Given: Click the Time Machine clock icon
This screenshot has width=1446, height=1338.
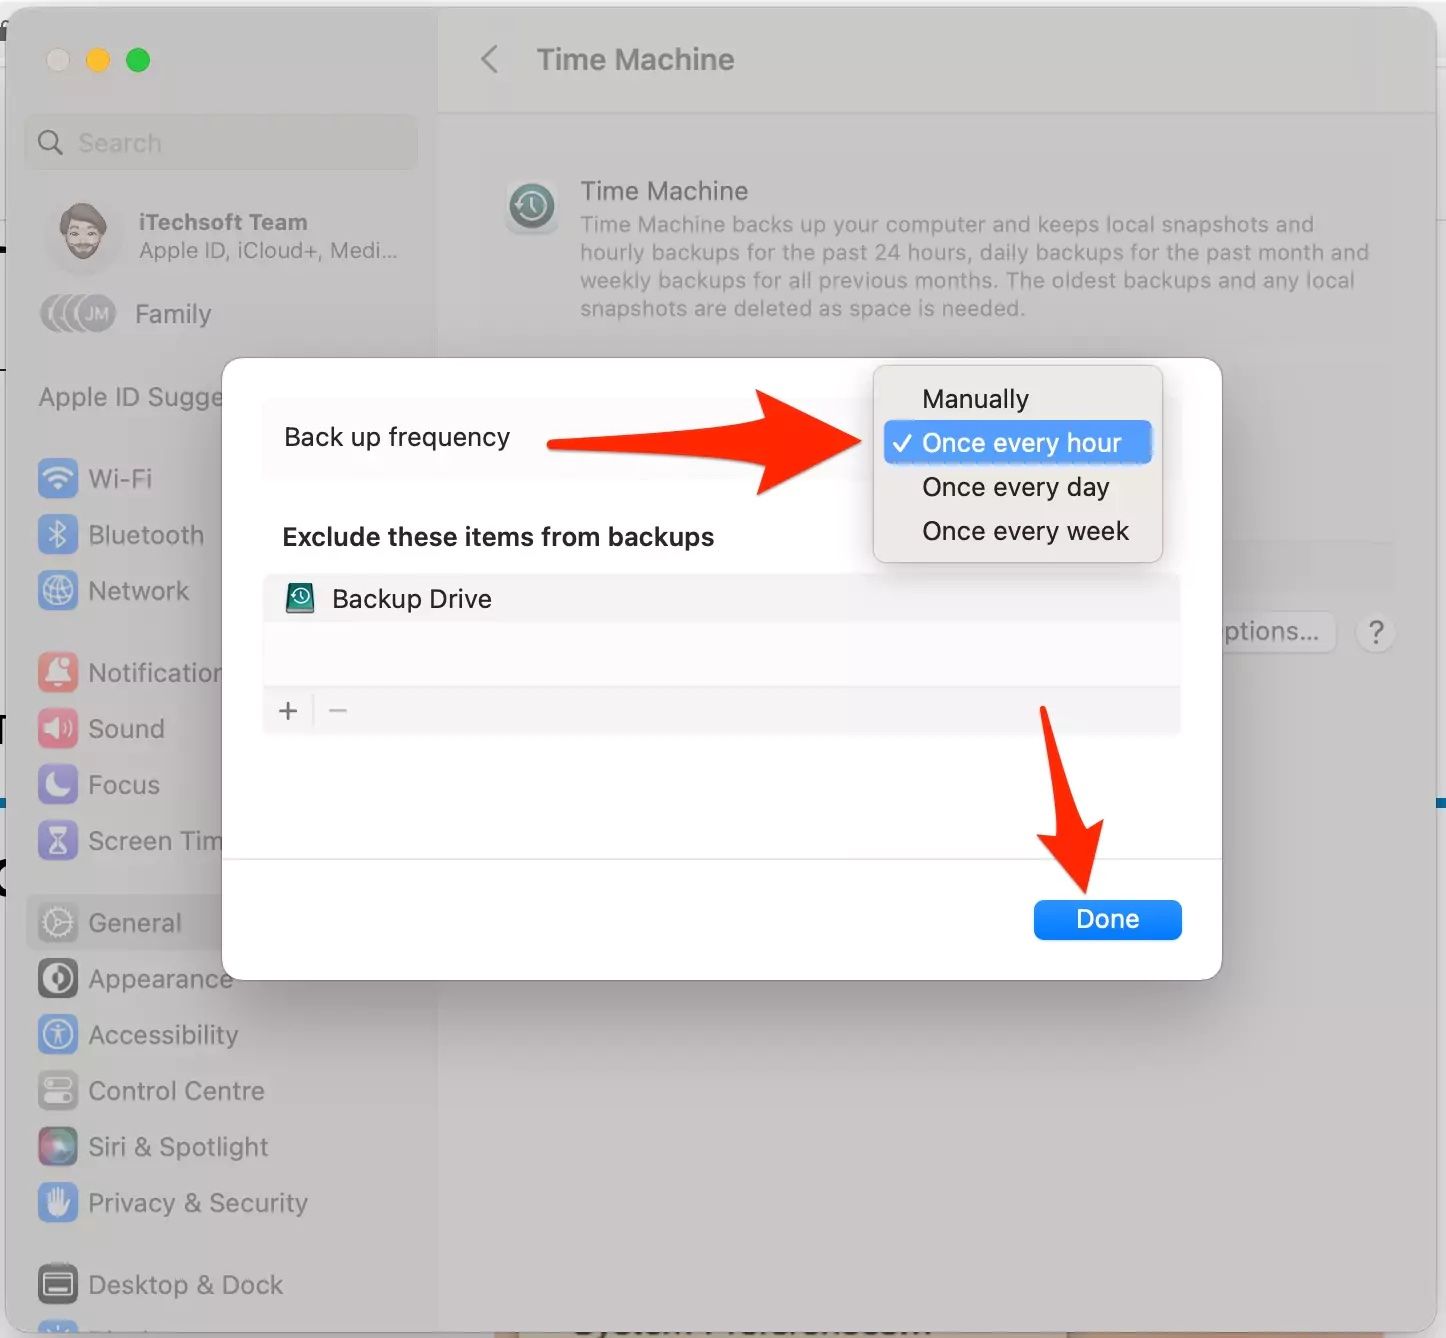Looking at the screenshot, I should (x=531, y=207).
